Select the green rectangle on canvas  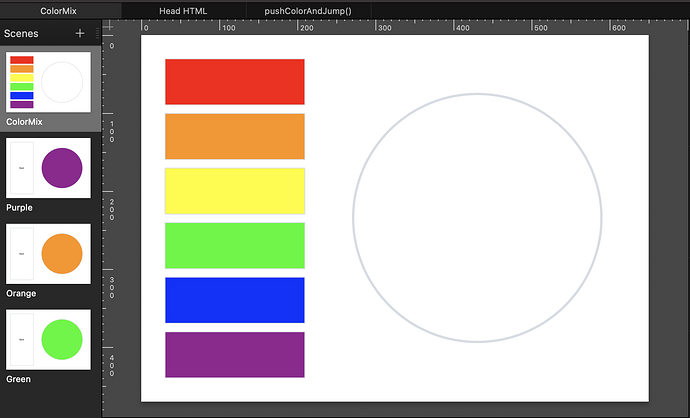(x=234, y=246)
